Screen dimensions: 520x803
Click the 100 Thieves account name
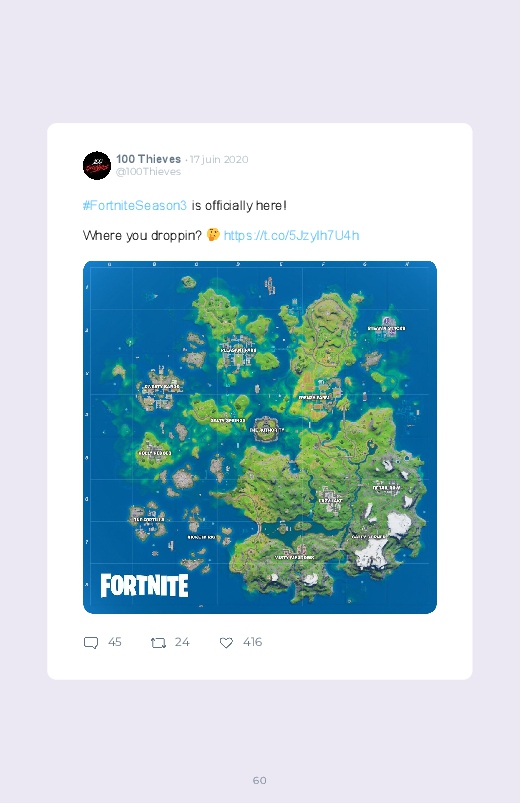point(149,159)
